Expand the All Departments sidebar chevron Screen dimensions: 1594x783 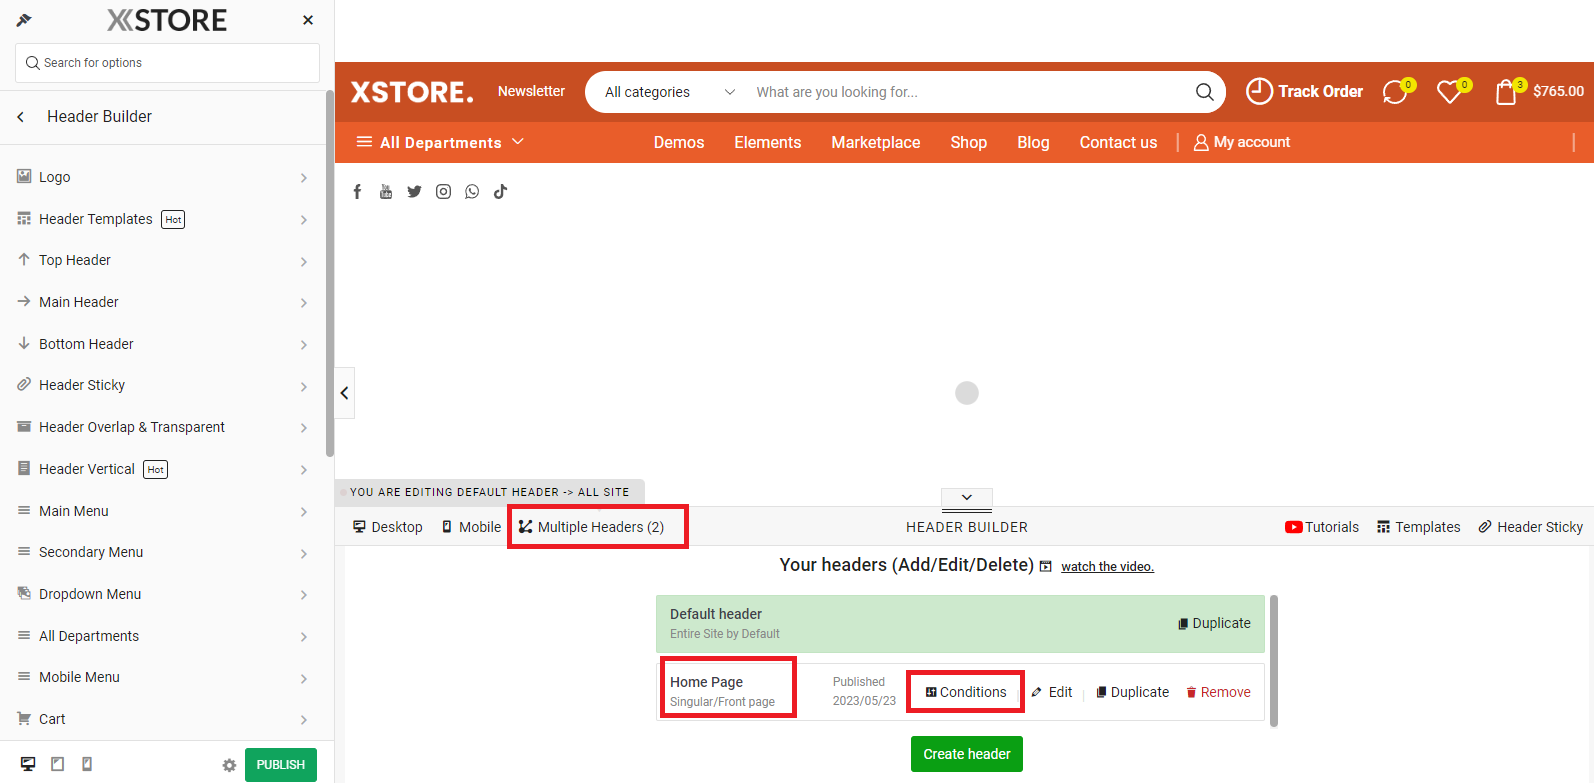click(x=303, y=637)
